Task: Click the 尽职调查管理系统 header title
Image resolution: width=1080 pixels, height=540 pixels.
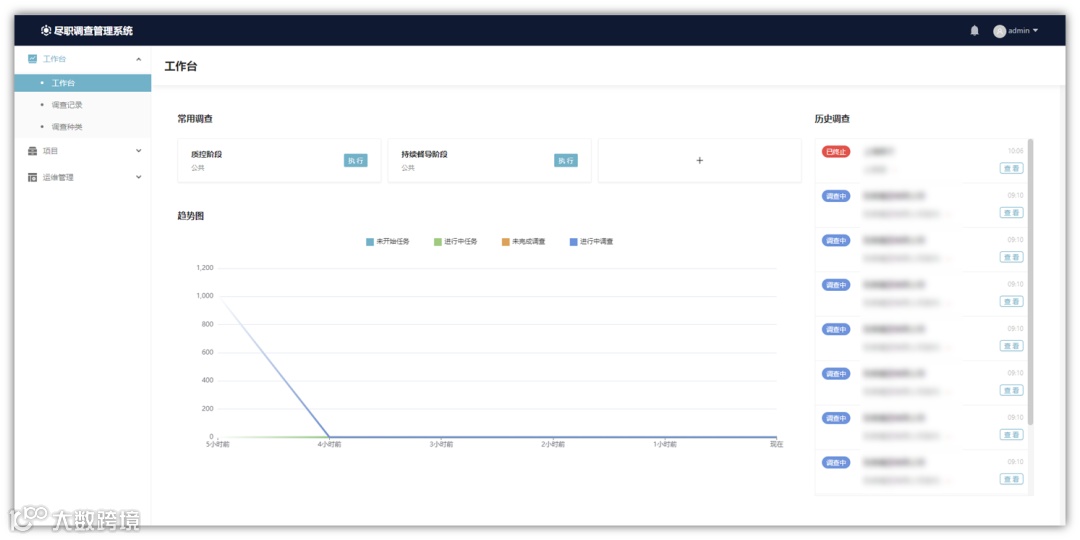Action: [94, 30]
